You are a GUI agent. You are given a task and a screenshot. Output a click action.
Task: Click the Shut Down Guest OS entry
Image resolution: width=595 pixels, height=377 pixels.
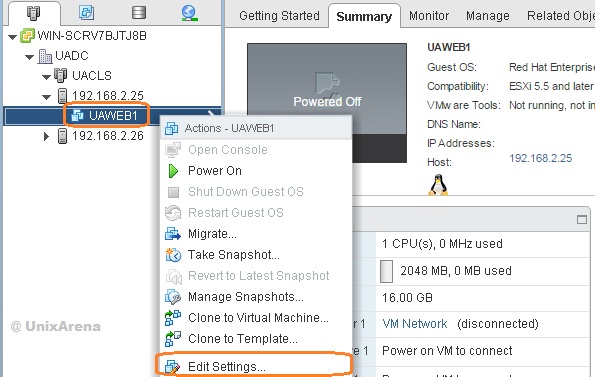click(256, 192)
